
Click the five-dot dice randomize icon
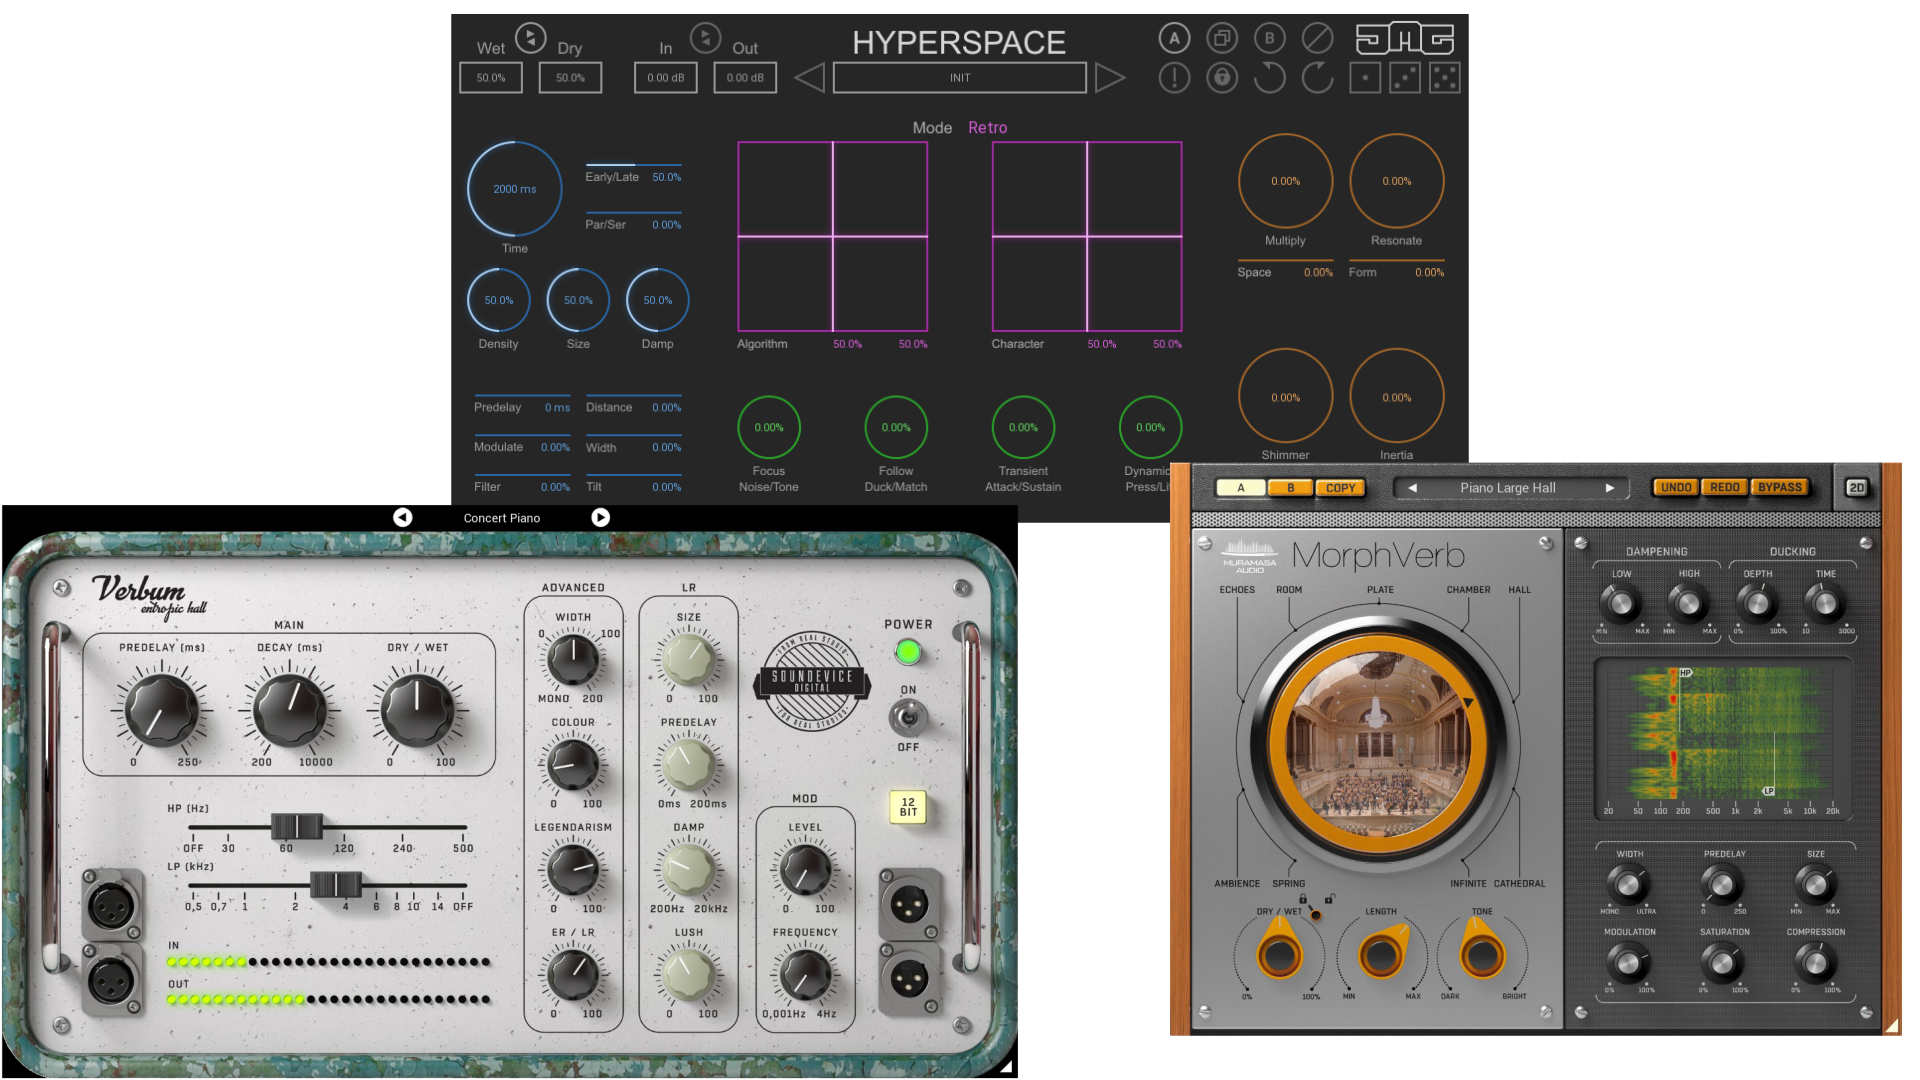pyautogui.click(x=1444, y=78)
